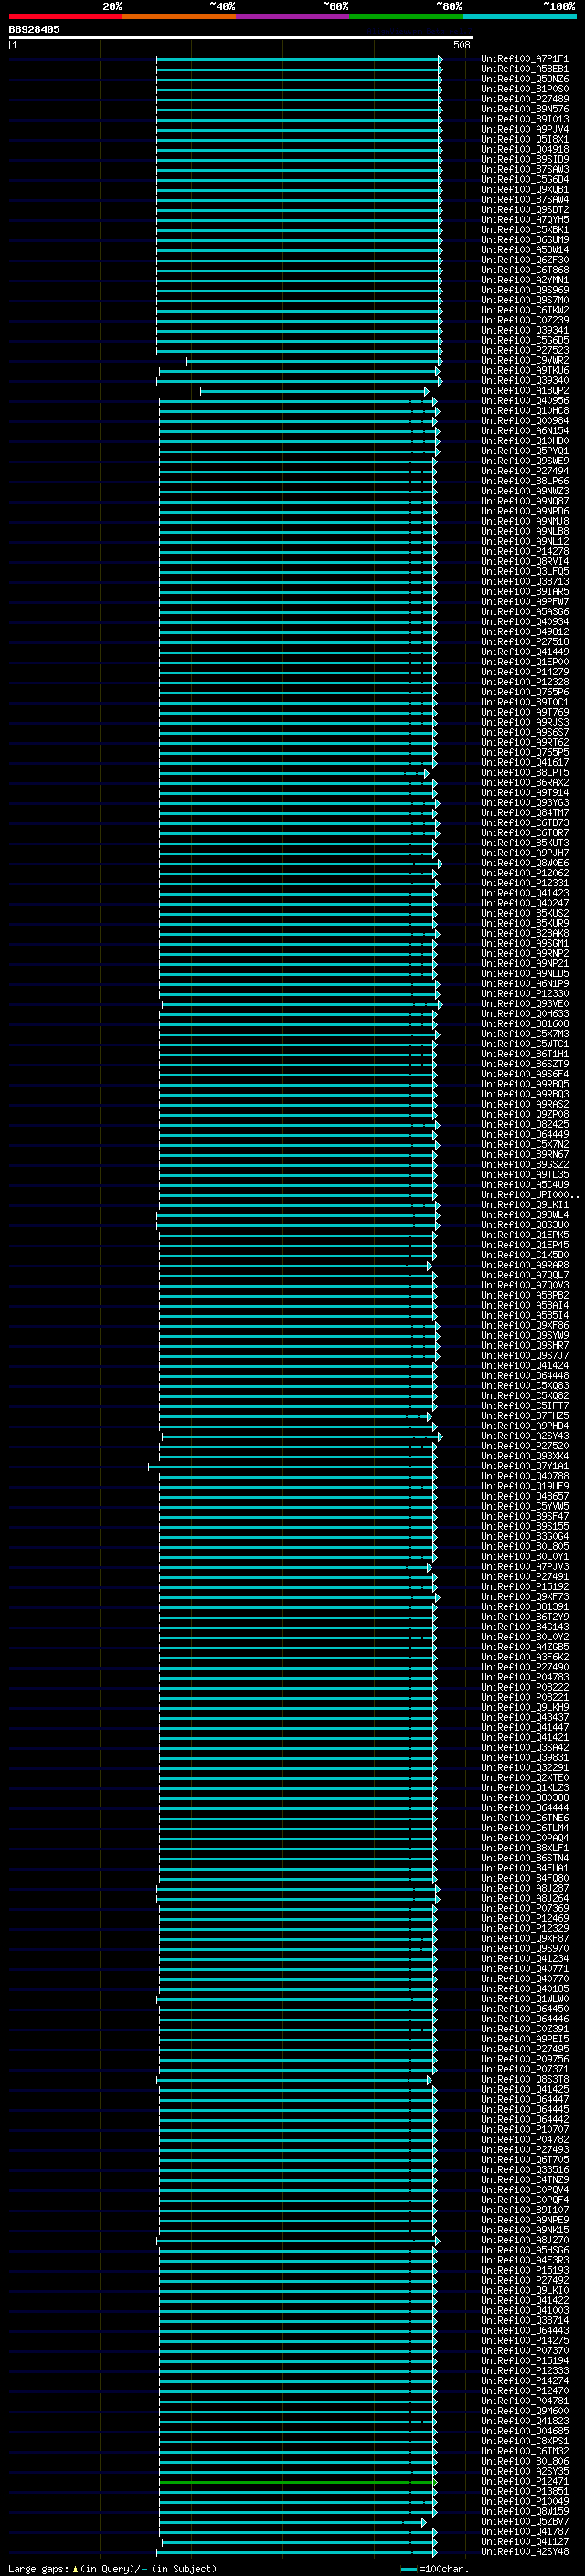Select hit UniRef100_Q9M600
This screenshot has height=2576, width=585.
[x=524, y=2411]
